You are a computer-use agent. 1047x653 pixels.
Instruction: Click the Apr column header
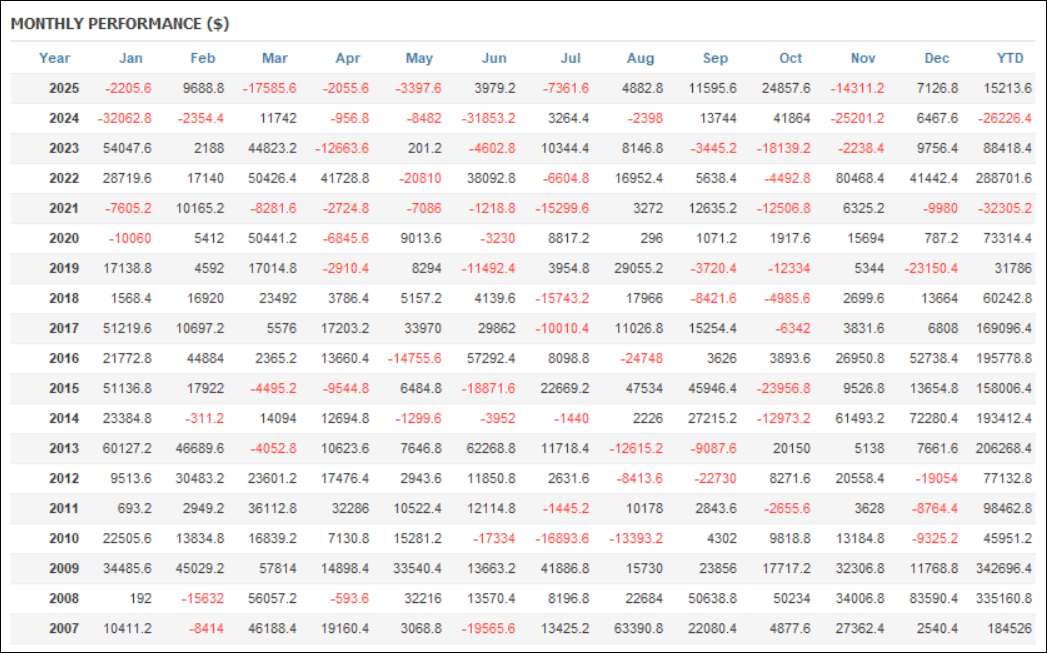coord(348,58)
